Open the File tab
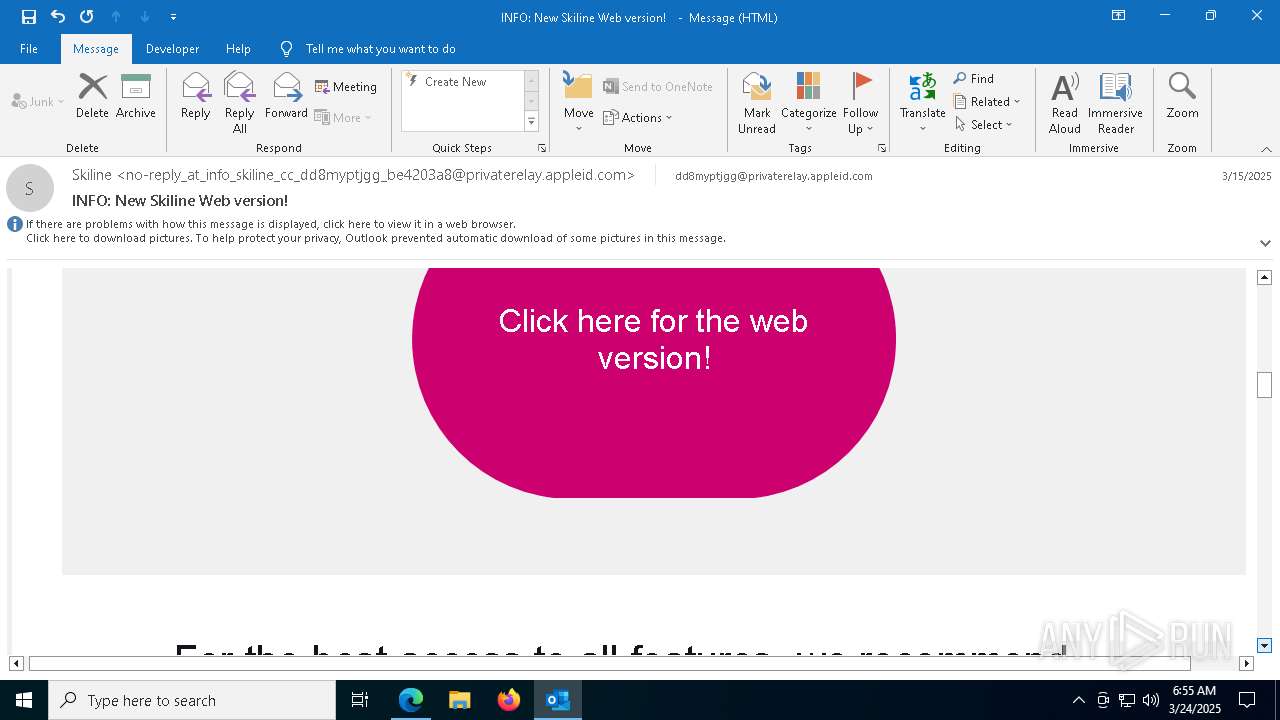 click(x=29, y=49)
